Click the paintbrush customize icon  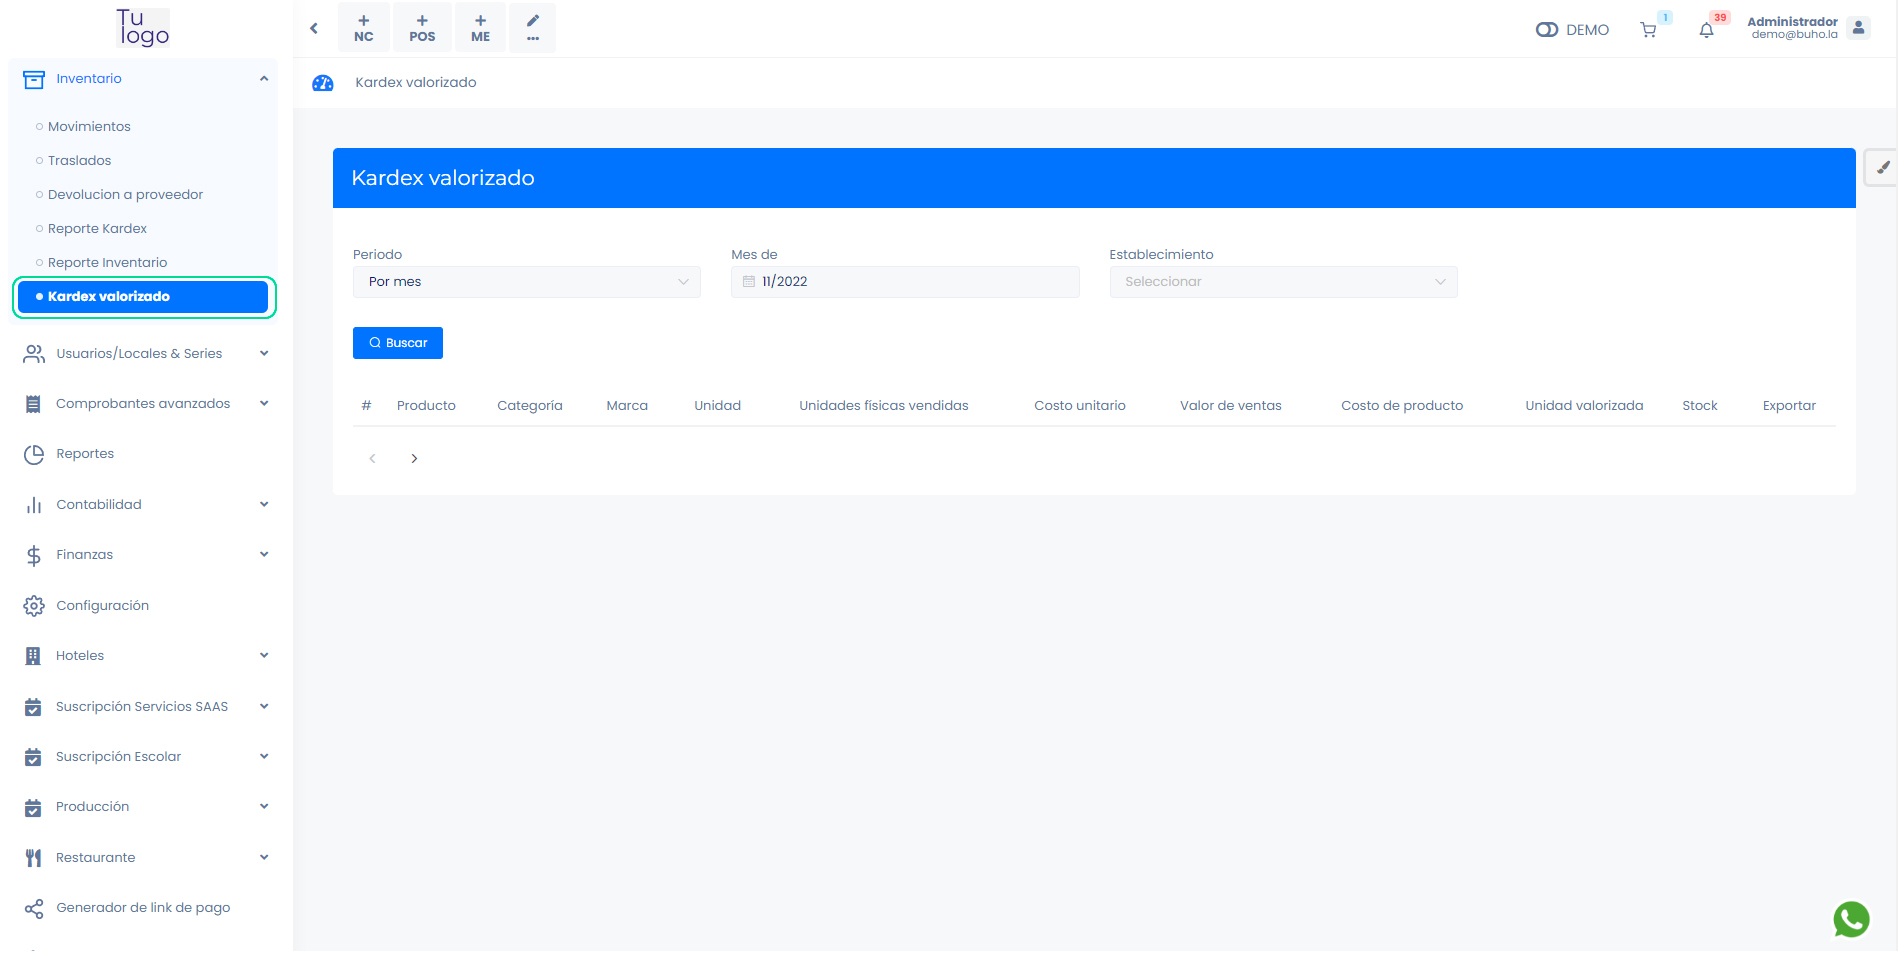[1882, 168]
